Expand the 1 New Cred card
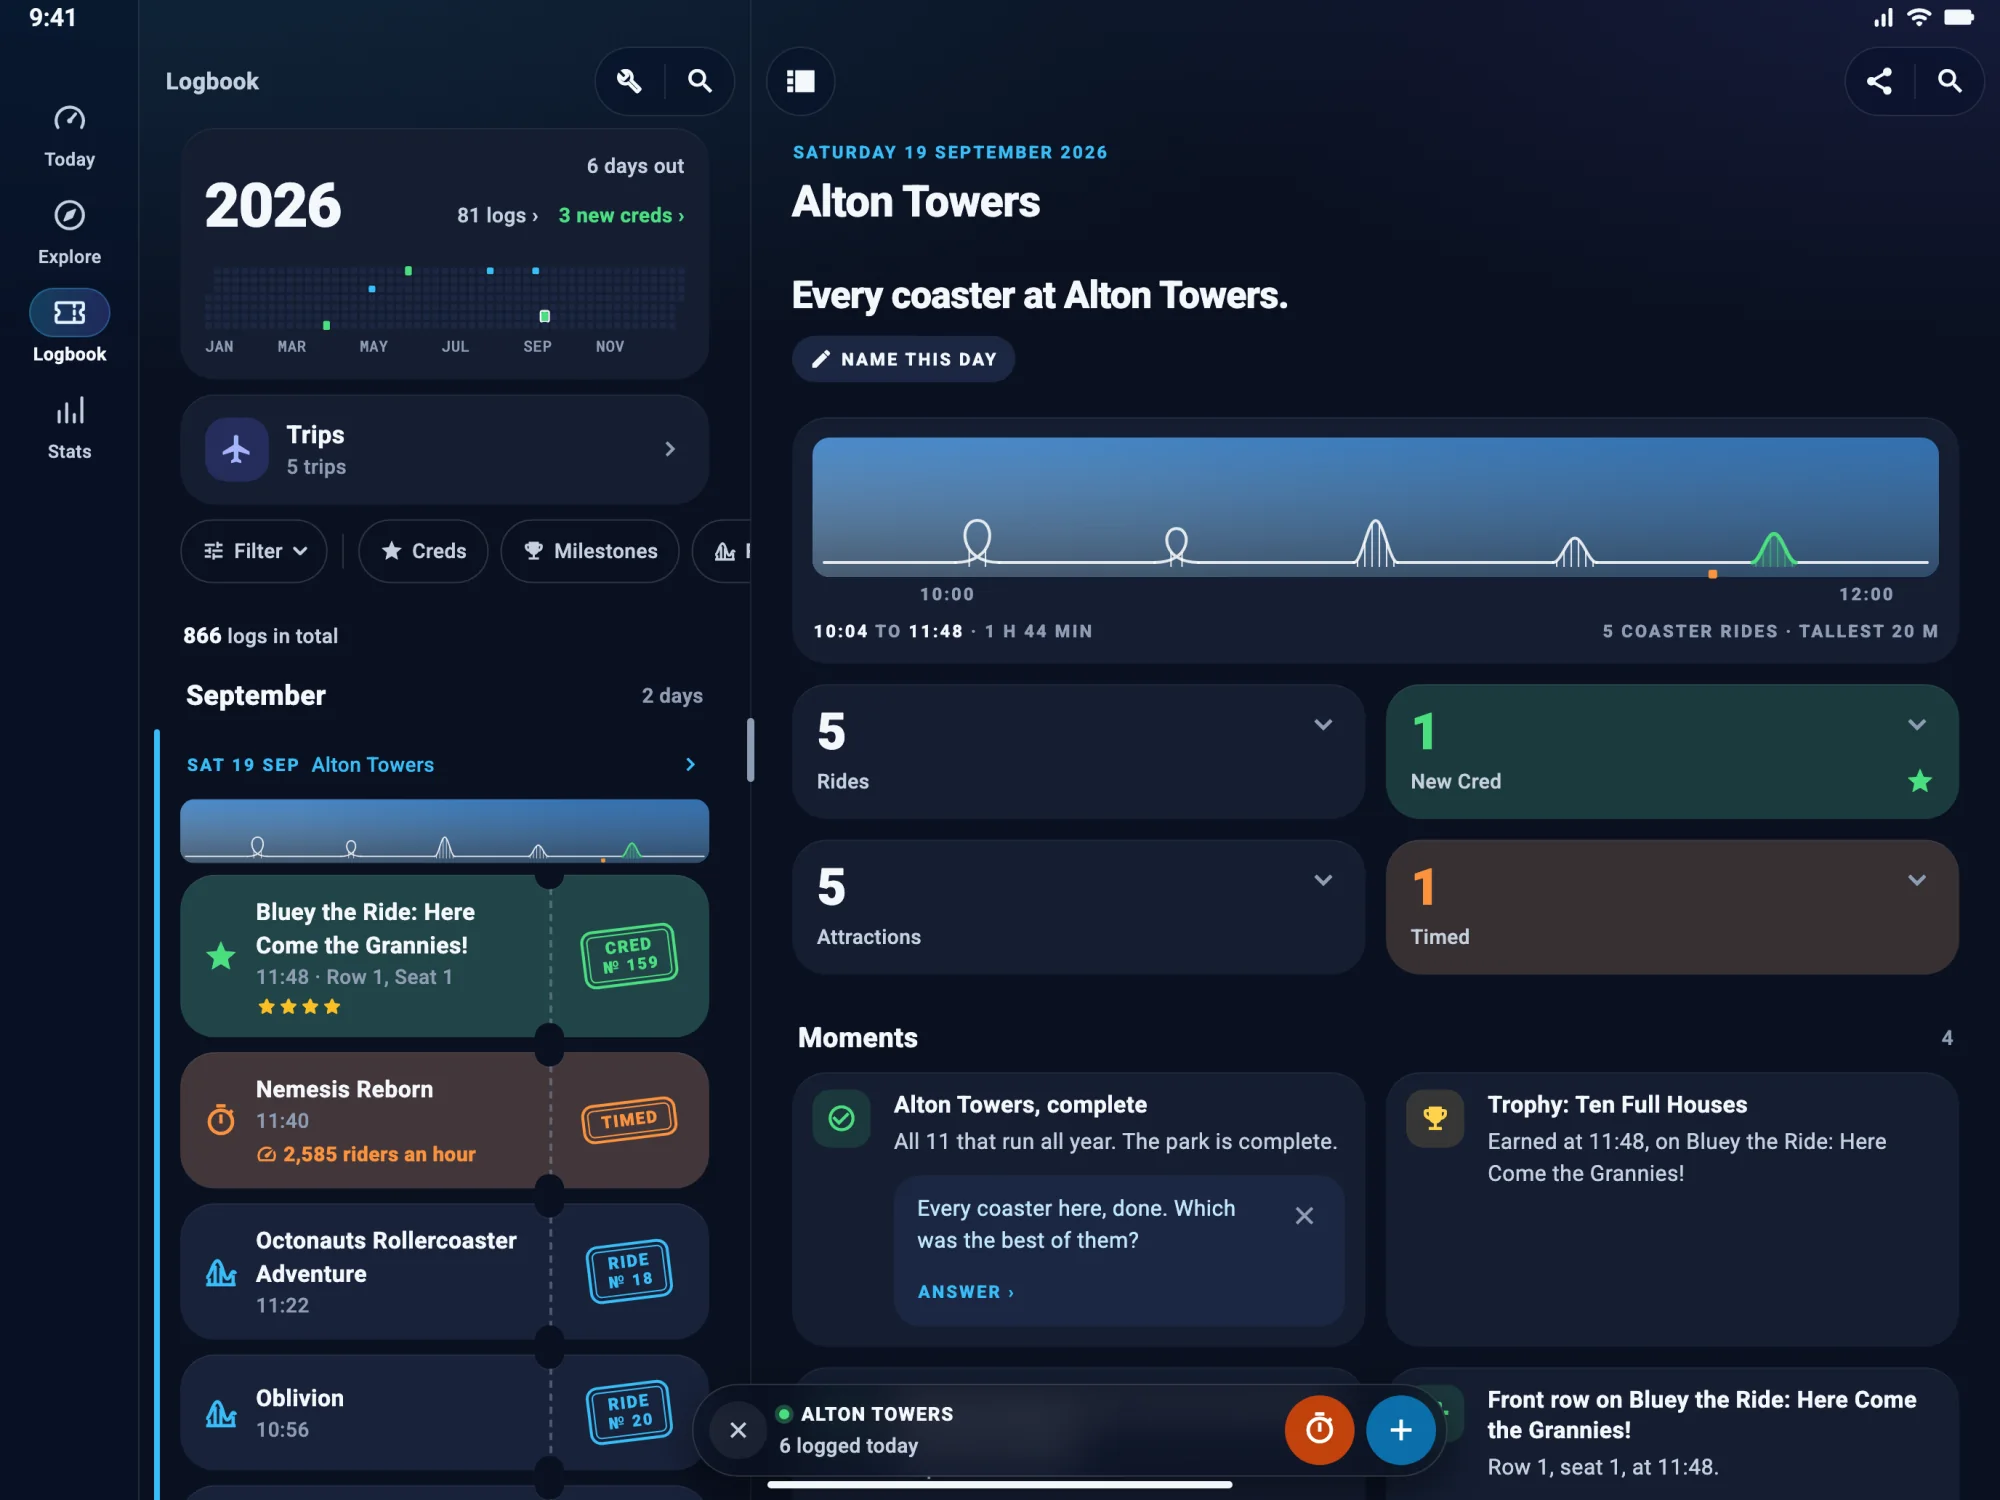 click(1672, 751)
